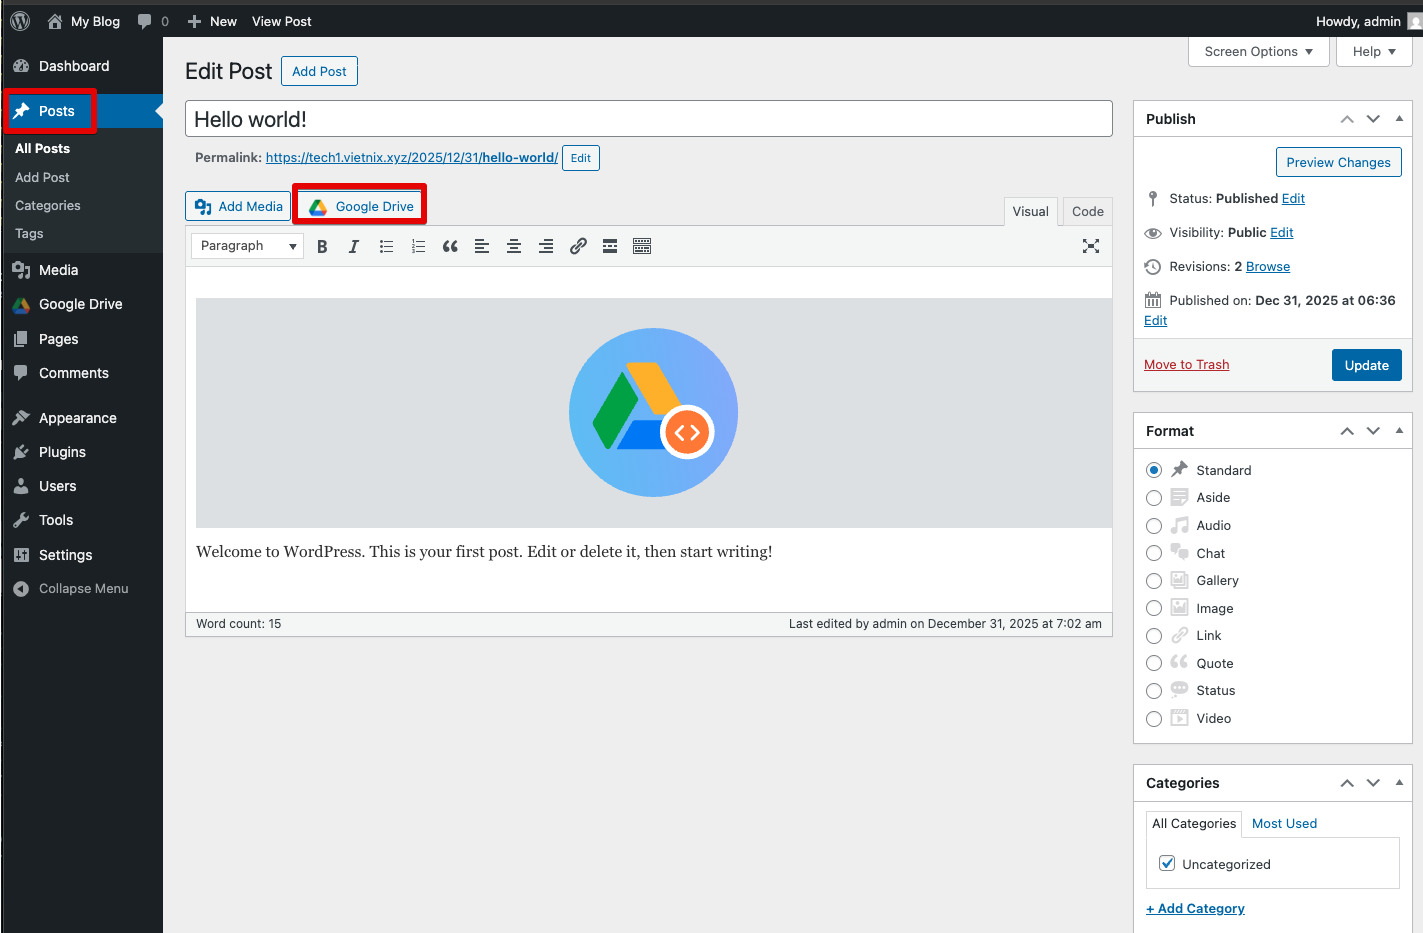Open Pages in the sidebar
The height and width of the screenshot is (933, 1423).
click(x=82, y=339)
